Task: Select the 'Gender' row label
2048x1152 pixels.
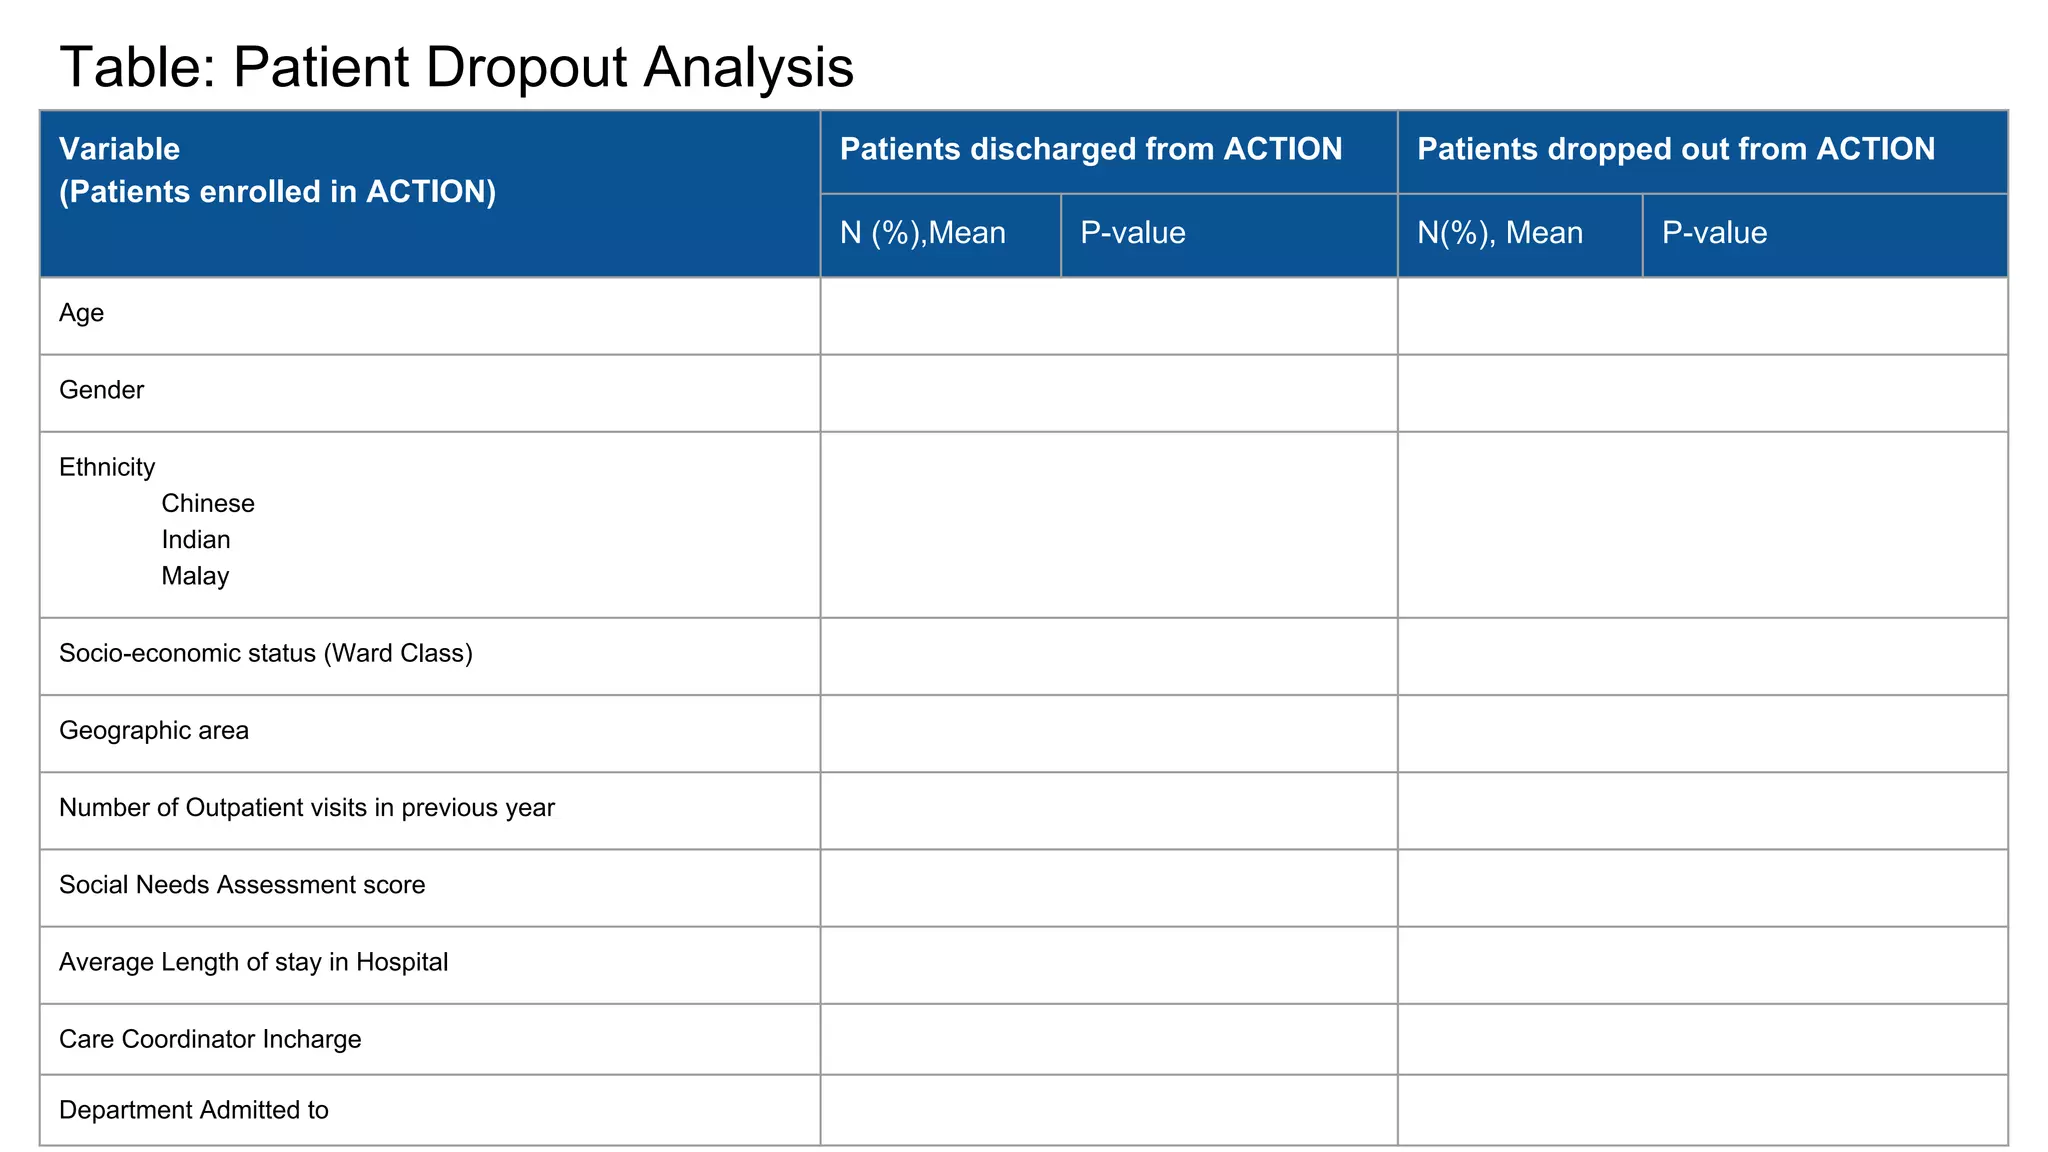Action: tap(102, 390)
